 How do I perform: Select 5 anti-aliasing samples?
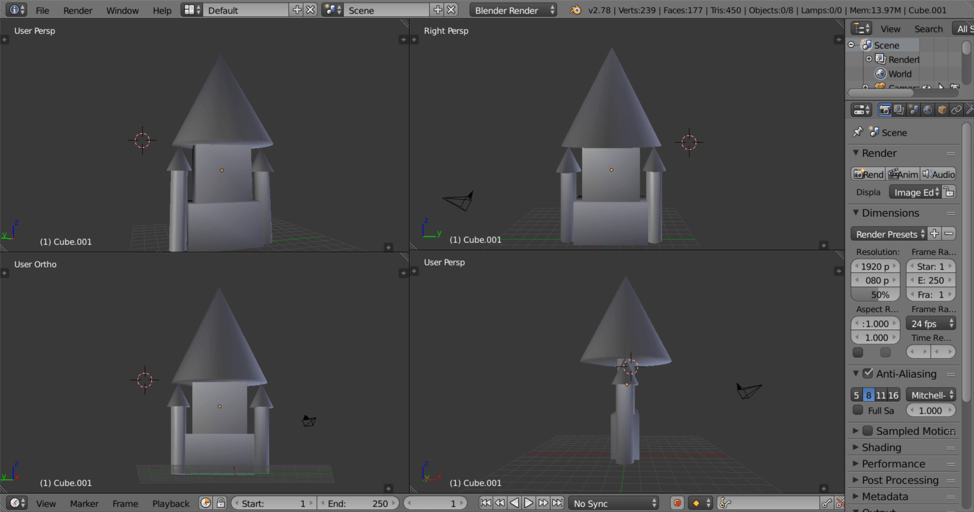(857, 395)
